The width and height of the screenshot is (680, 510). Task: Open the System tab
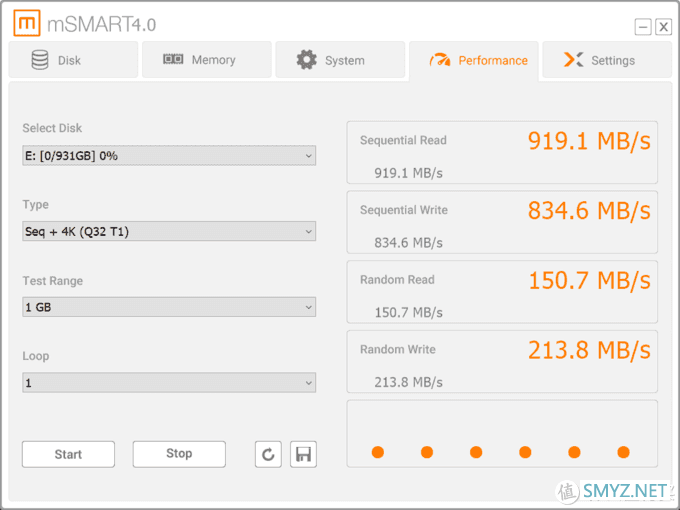coord(340,60)
